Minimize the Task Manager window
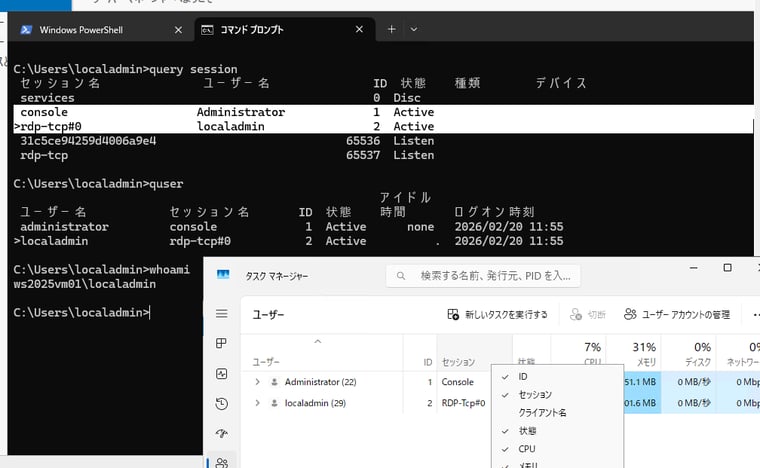This screenshot has height=468, width=760. tap(694, 267)
